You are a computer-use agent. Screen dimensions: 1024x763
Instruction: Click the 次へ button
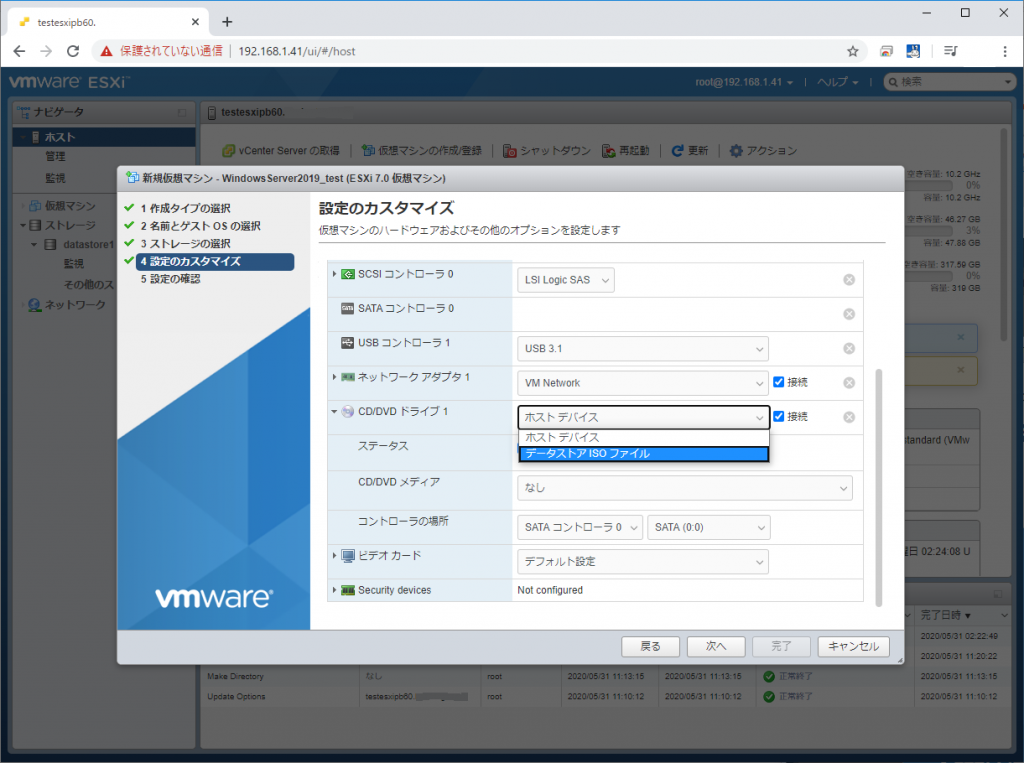[x=716, y=647]
